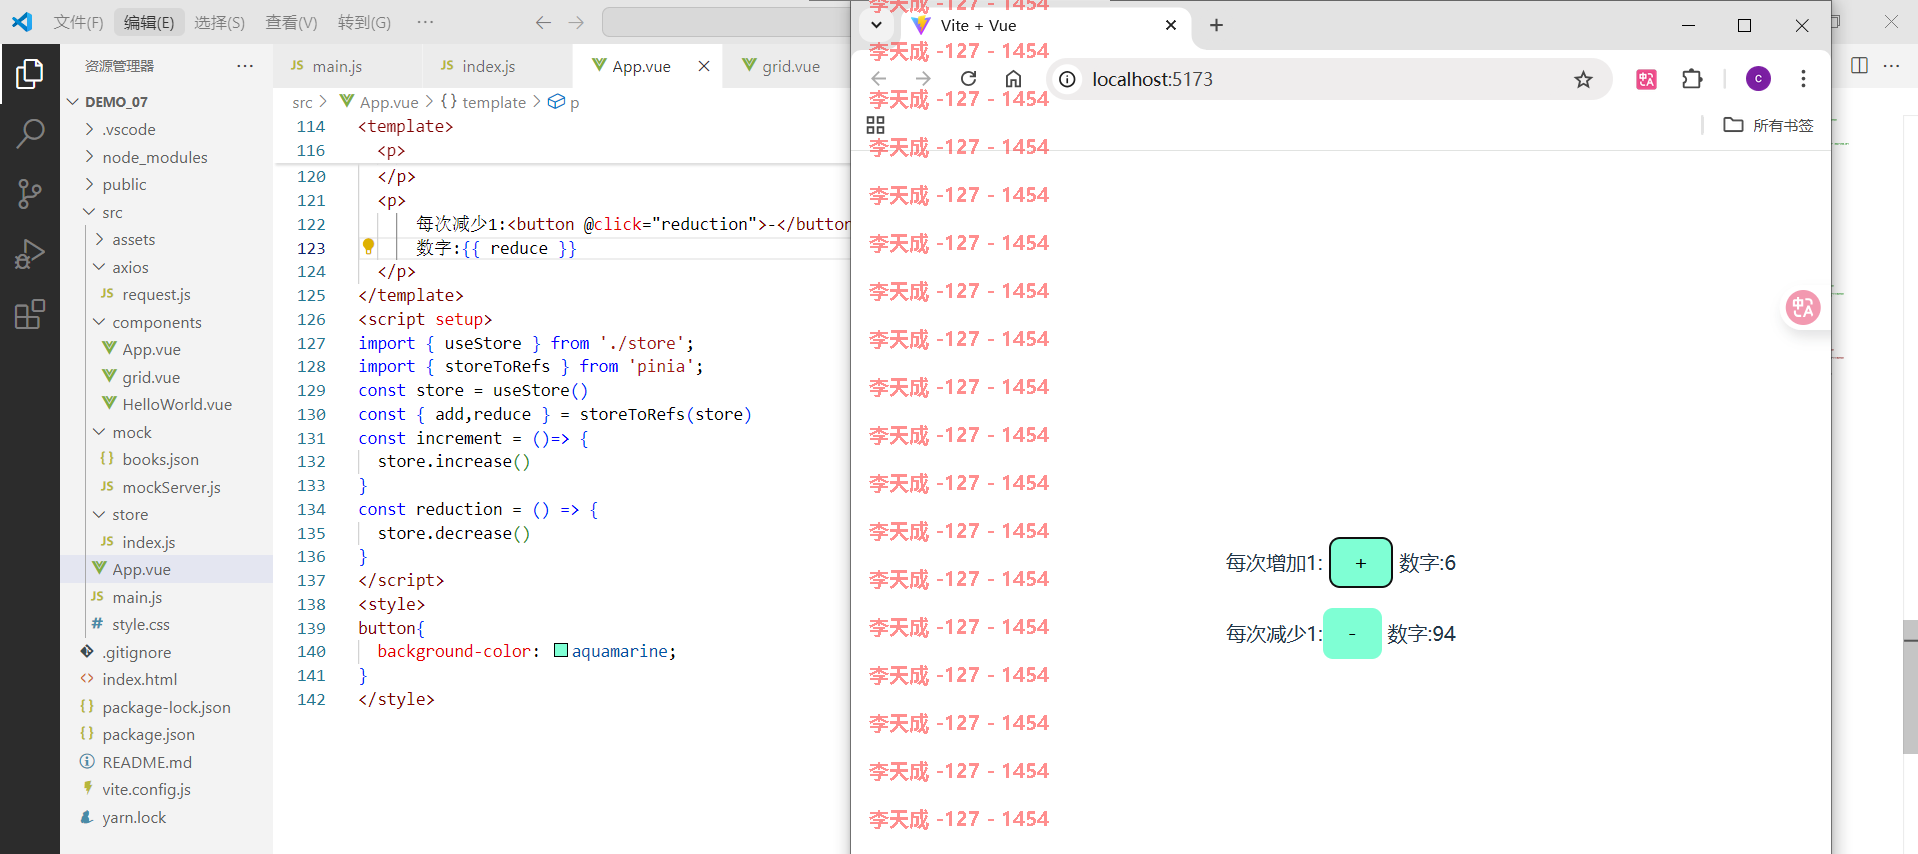1918x854 pixels.
Task: Expand the node_modules folder
Action: [90, 157]
